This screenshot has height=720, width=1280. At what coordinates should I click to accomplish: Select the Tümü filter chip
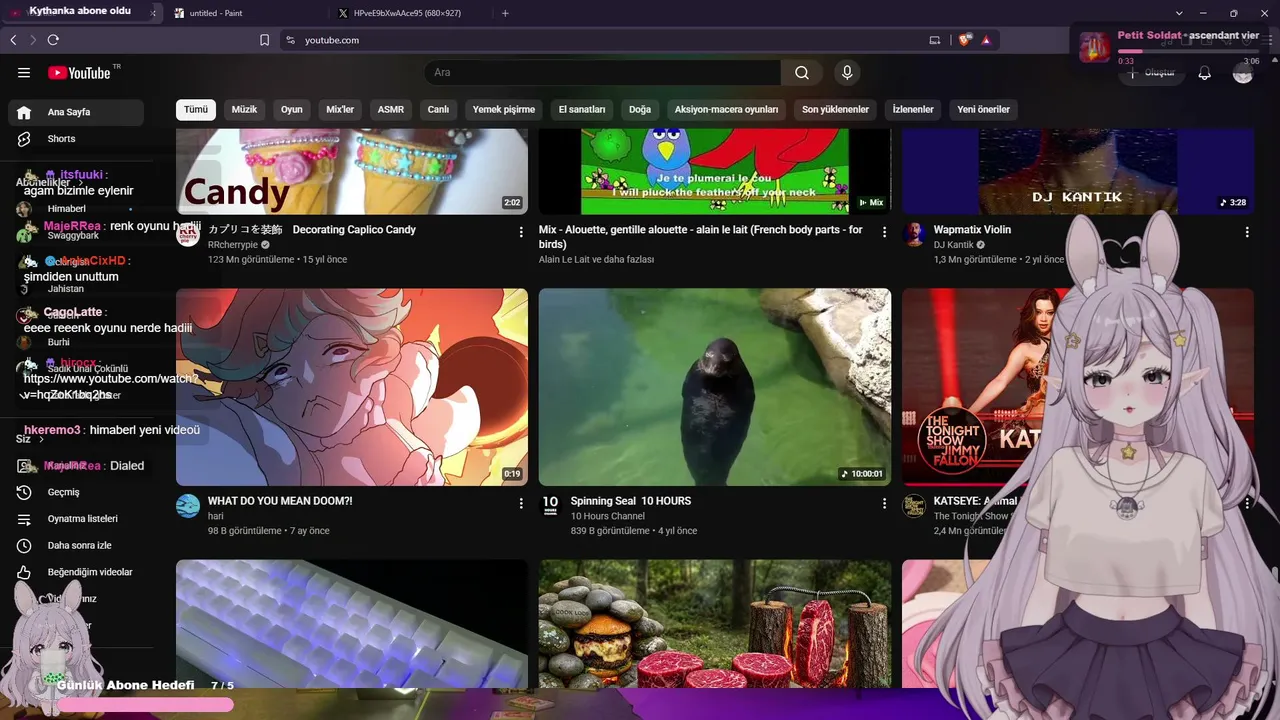(x=196, y=110)
